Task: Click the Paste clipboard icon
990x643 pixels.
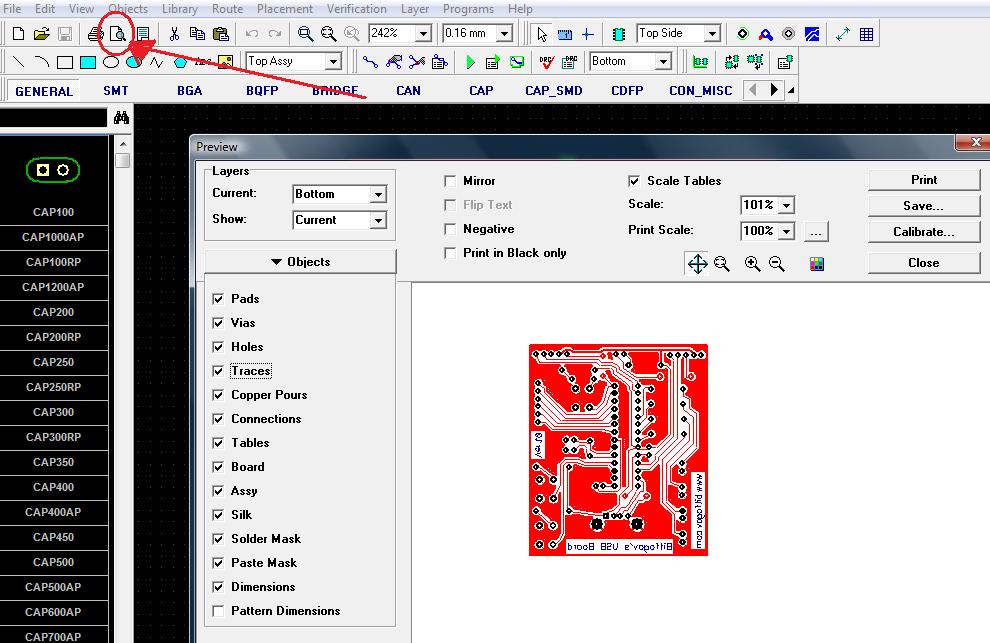Action: (220, 34)
